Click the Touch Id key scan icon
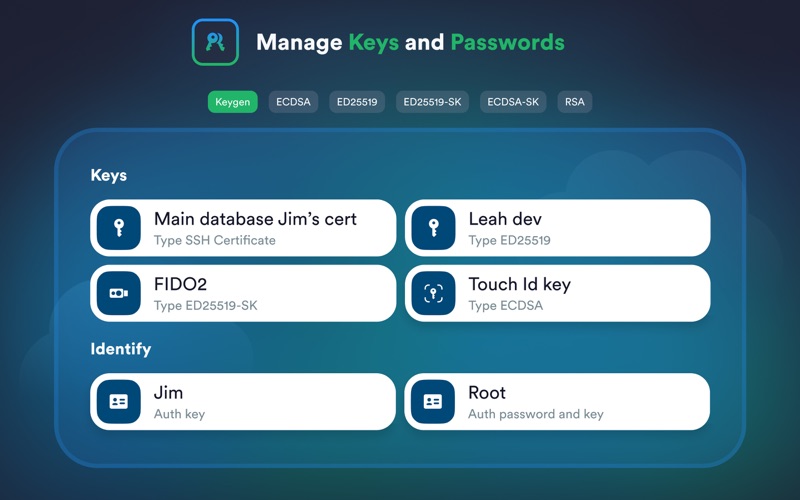 tap(433, 293)
